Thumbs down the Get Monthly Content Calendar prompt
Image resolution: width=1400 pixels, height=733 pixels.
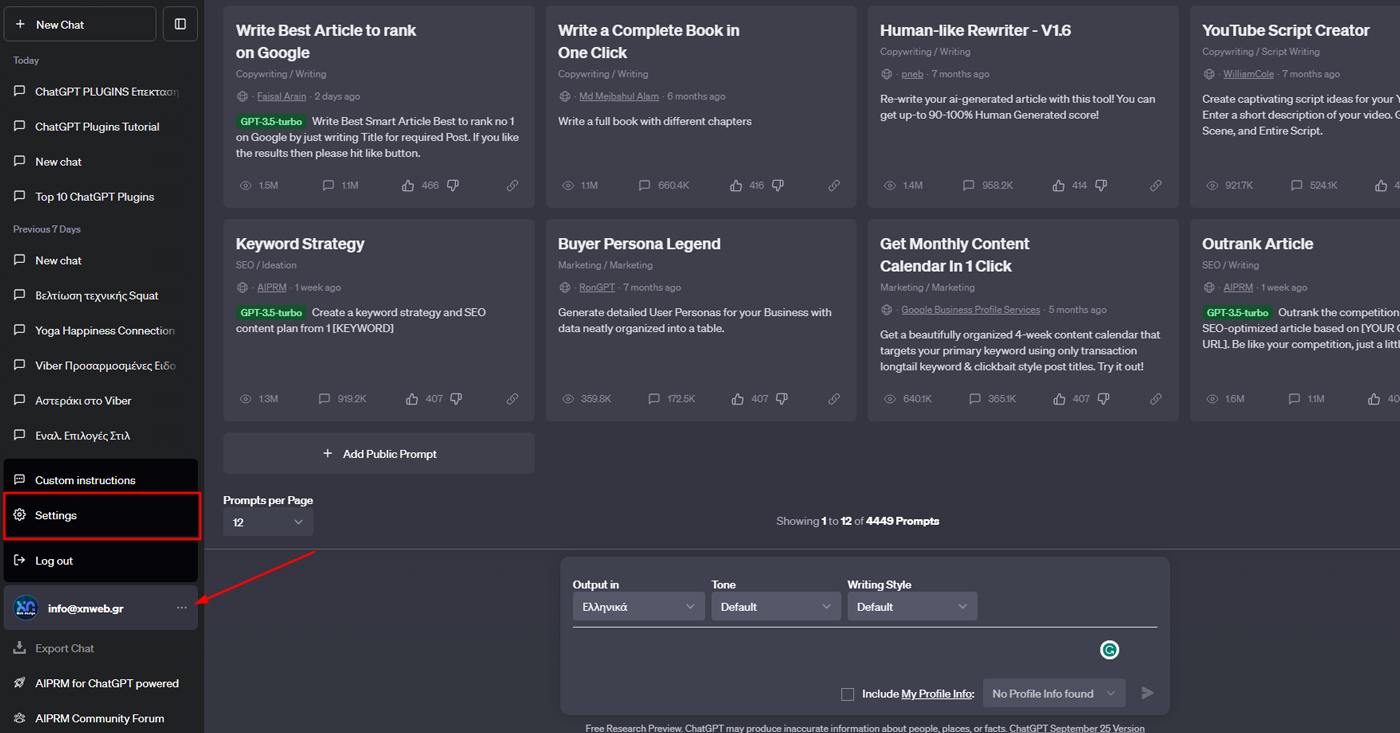coord(1104,399)
